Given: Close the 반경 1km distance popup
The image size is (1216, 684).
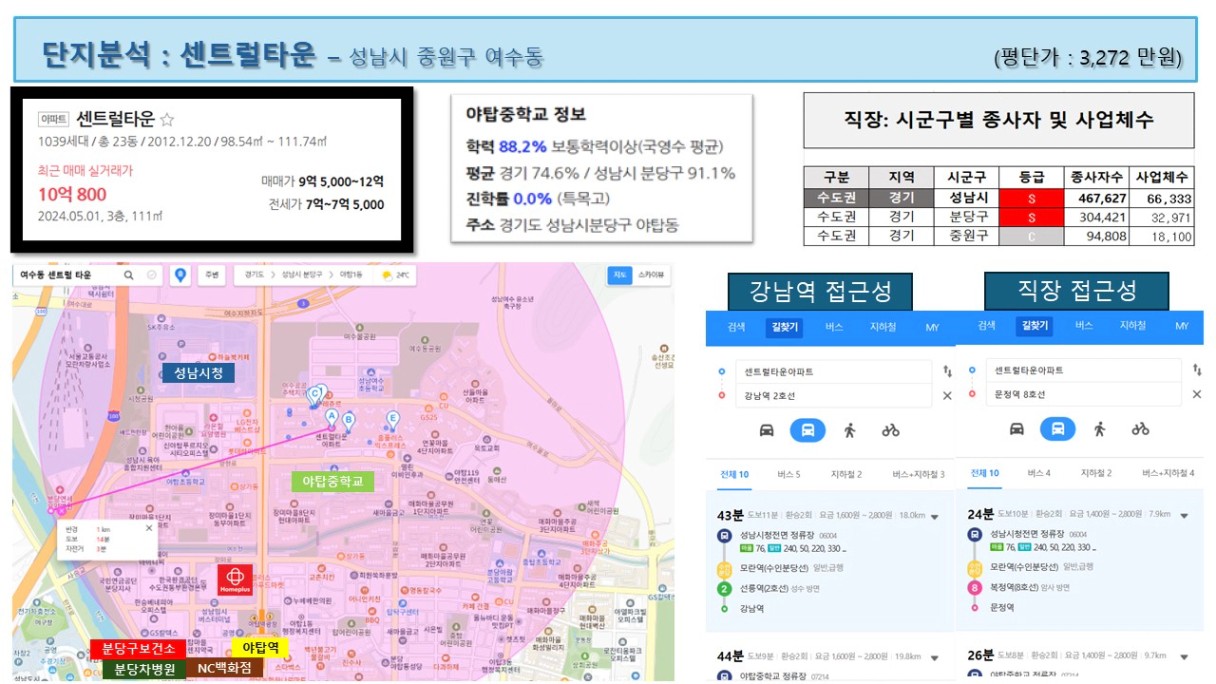Looking at the screenshot, I should click(x=149, y=527).
